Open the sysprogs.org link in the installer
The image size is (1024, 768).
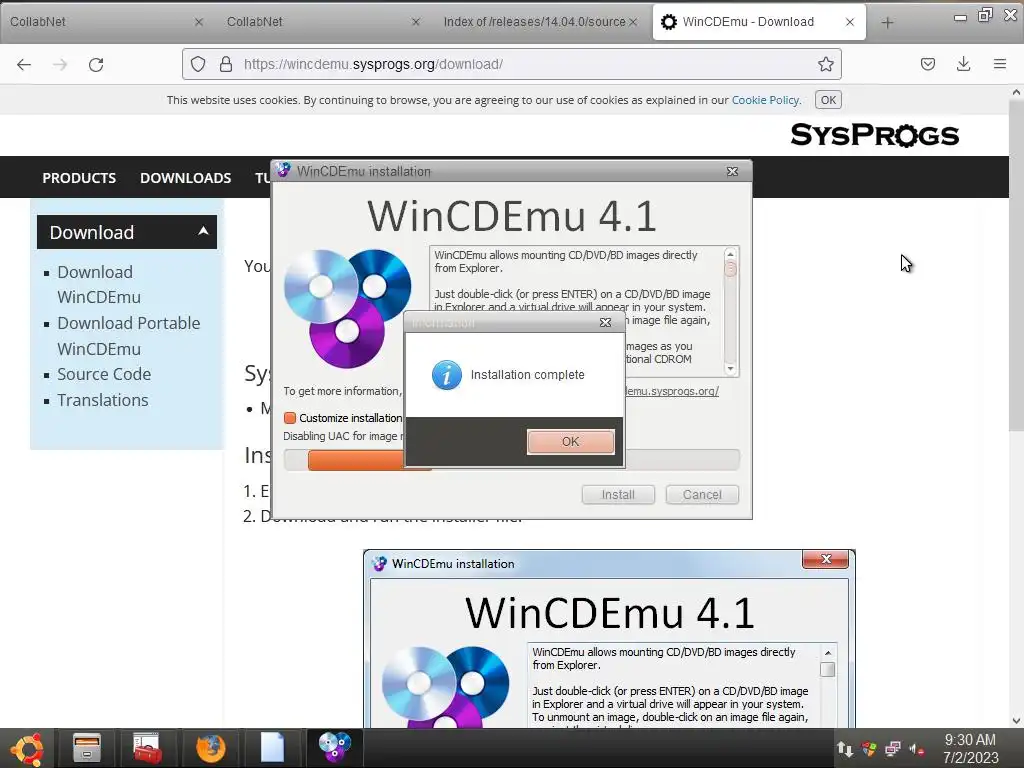[x=672, y=391]
